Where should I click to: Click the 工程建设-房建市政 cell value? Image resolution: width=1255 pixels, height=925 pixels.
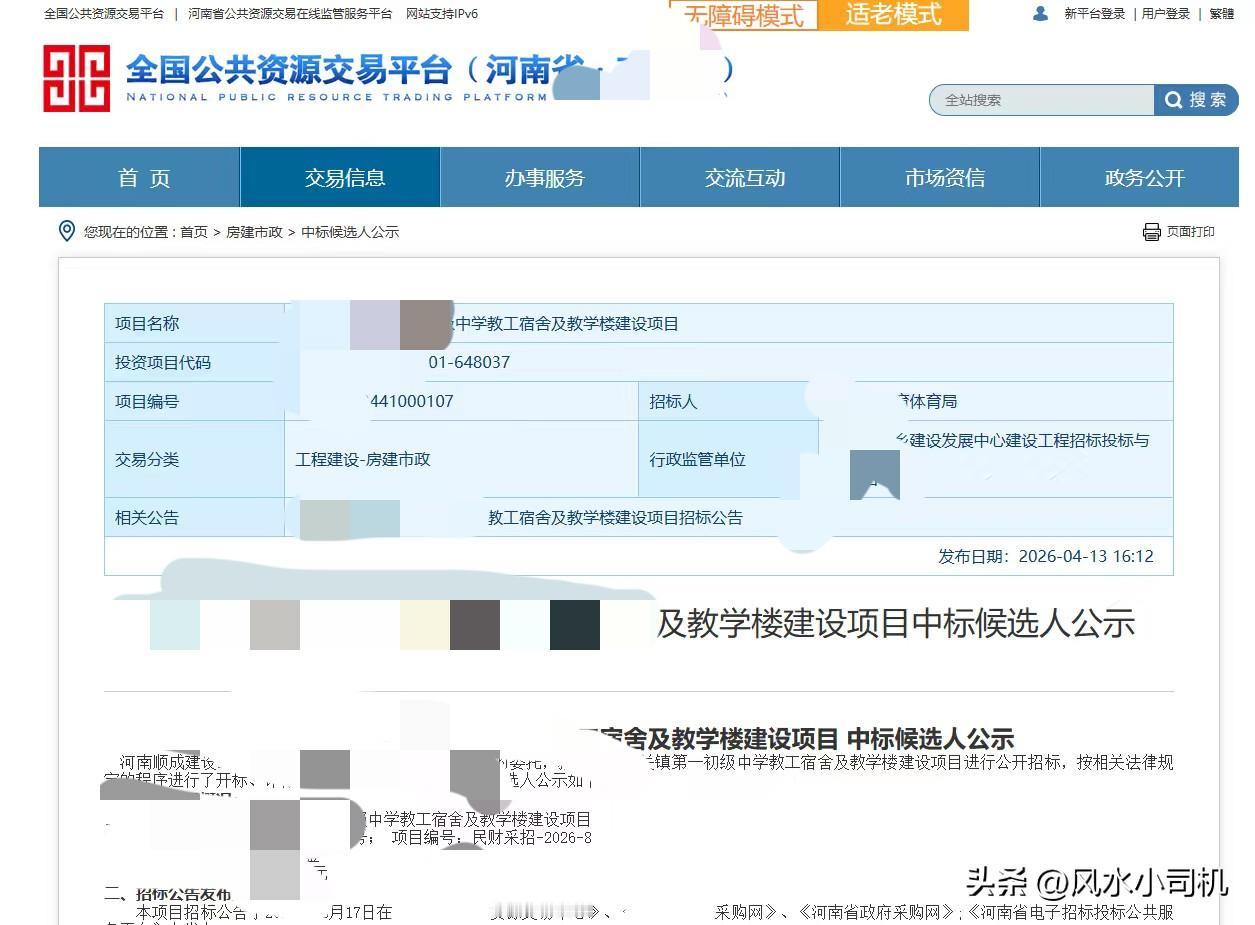(x=363, y=459)
